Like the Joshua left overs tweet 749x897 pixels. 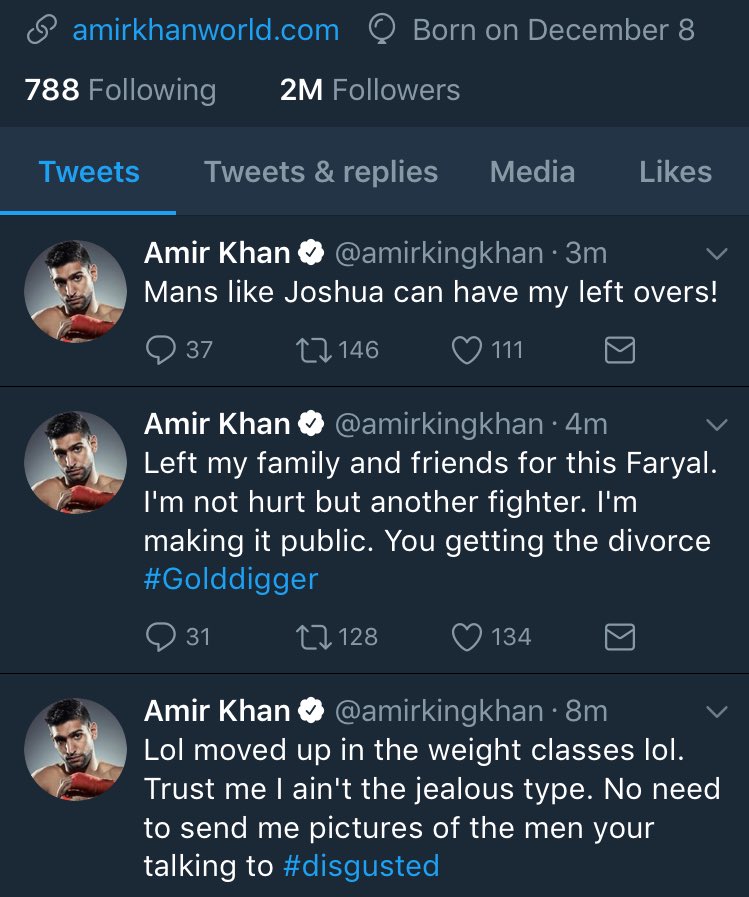pyautogui.click(x=467, y=350)
